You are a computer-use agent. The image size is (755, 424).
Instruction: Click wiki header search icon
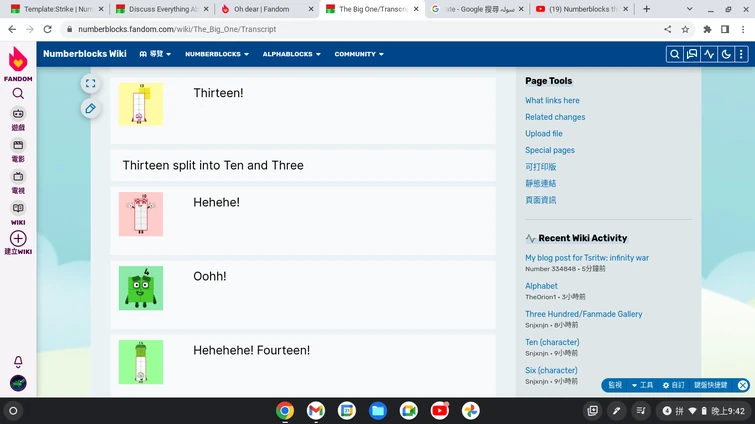click(675, 54)
